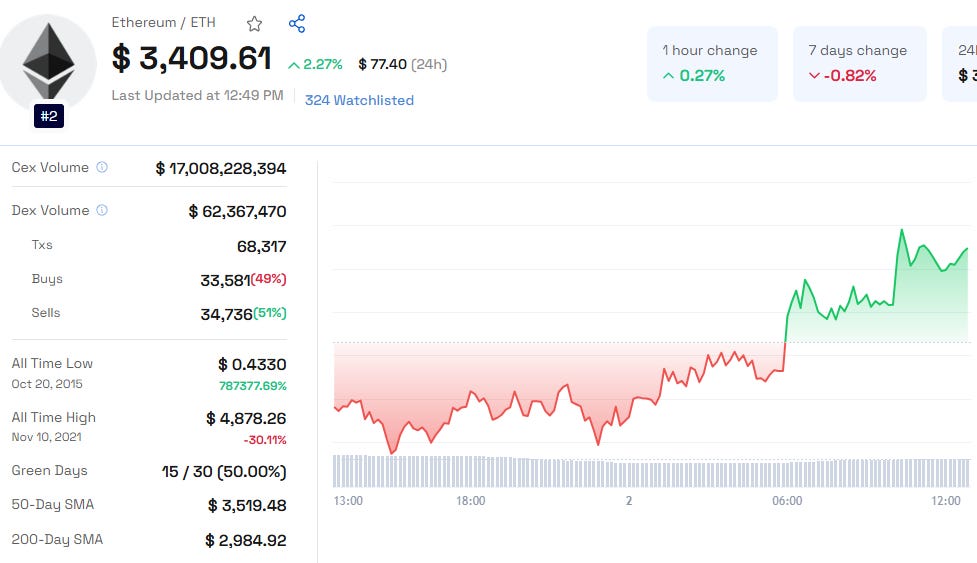Click the 06:00 chart axis label
This screenshot has height=563, width=977.
[787, 501]
